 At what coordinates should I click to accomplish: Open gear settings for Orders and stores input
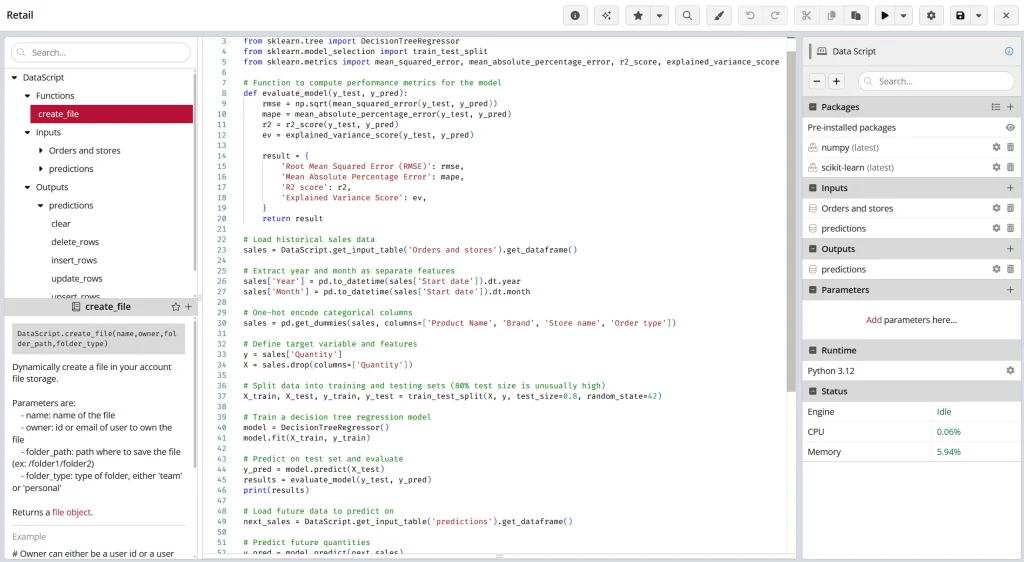click(x=997, y=208)
